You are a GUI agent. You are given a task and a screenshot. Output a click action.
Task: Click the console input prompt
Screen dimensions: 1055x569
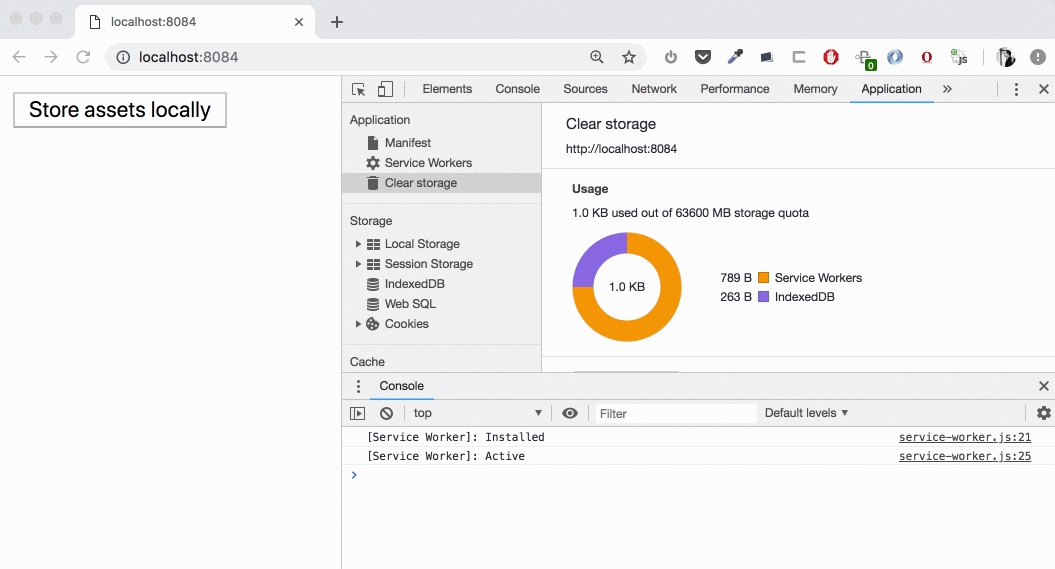click(698, 475)
